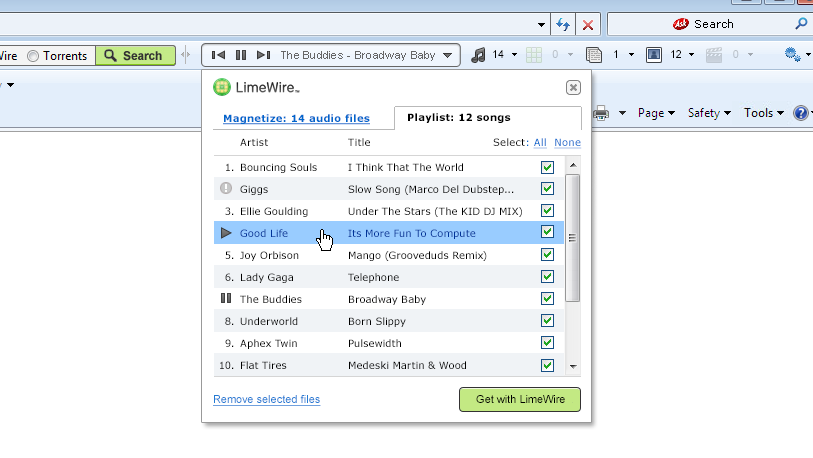Uncheck Joy Orbison Mango checkbox
This screenshot has height=458, width=813.
tap(547, 255)
